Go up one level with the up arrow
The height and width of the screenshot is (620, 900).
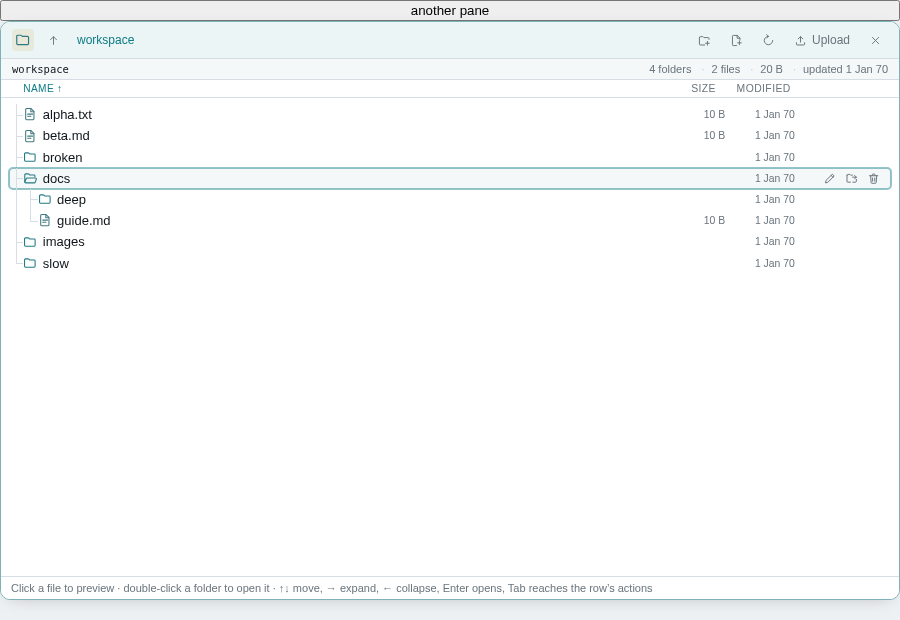pyautogui.click(x=53, y=40)
